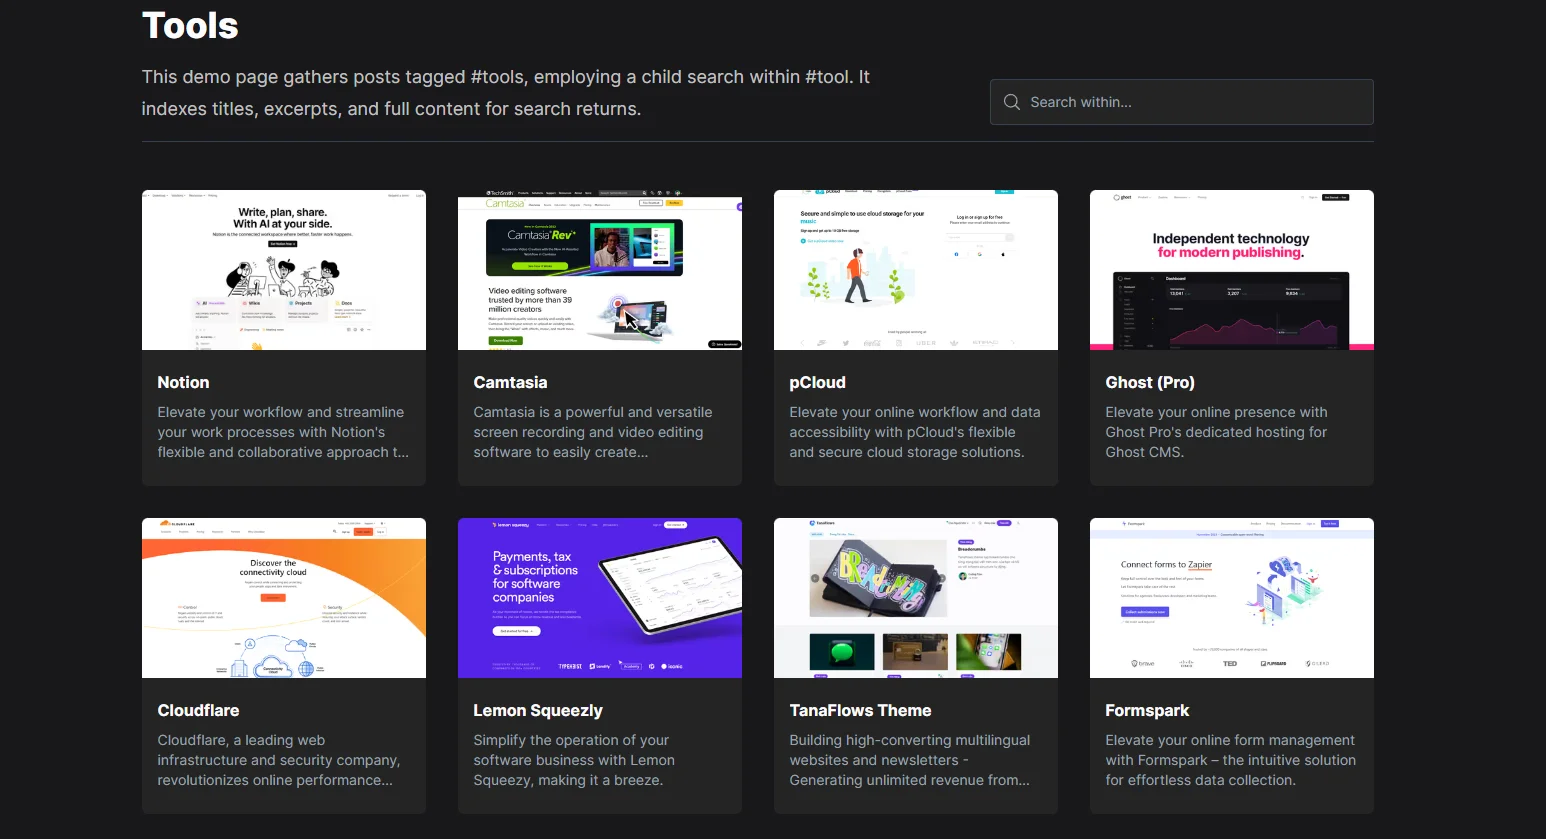Click the pCloud preview thumbnail
Screen dimensions: 1546x839
[915, 269]
